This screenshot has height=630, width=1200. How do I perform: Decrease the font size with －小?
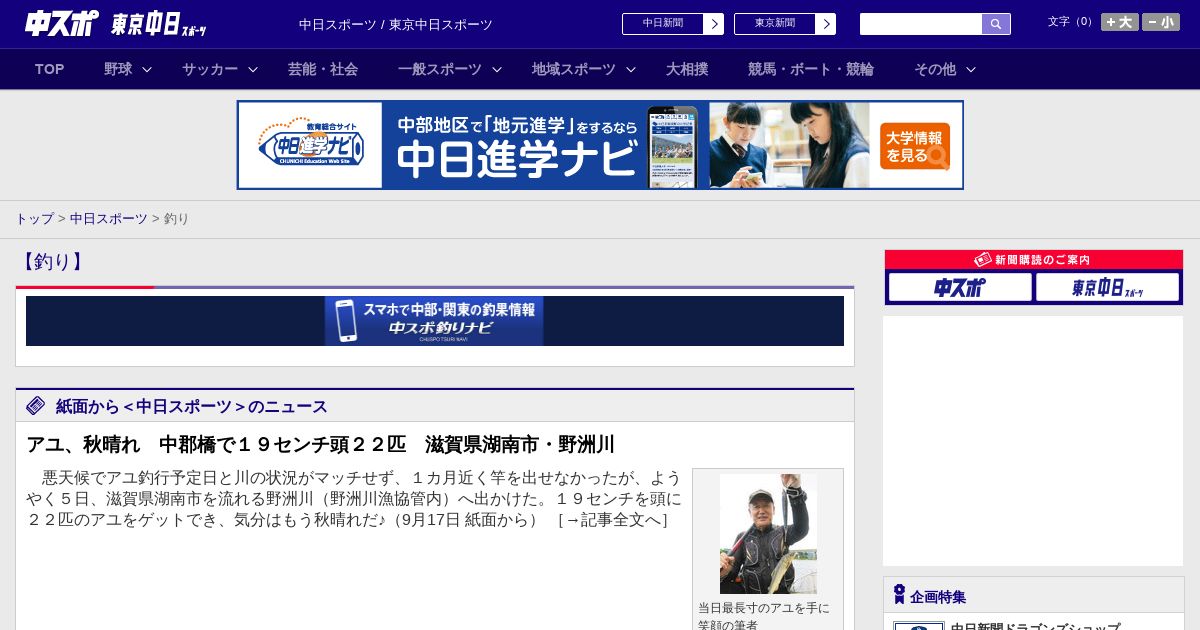click(1161, 22)
